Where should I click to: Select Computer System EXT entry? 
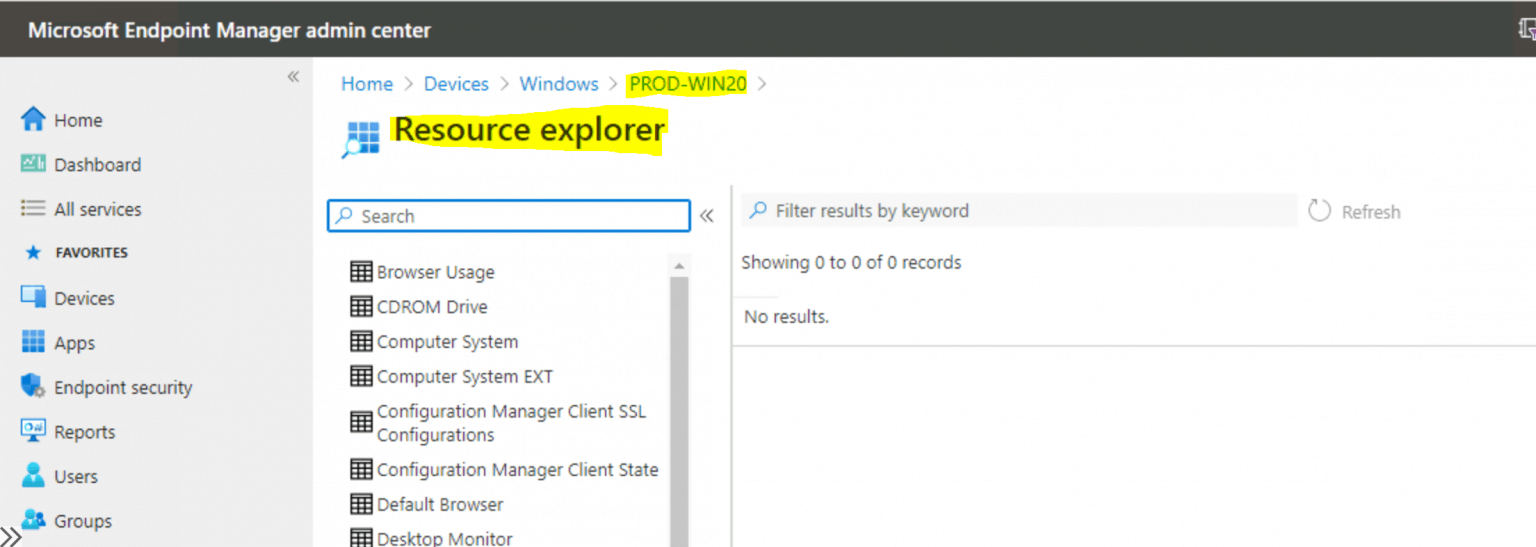pyautogui.click(x=464, y=377)
